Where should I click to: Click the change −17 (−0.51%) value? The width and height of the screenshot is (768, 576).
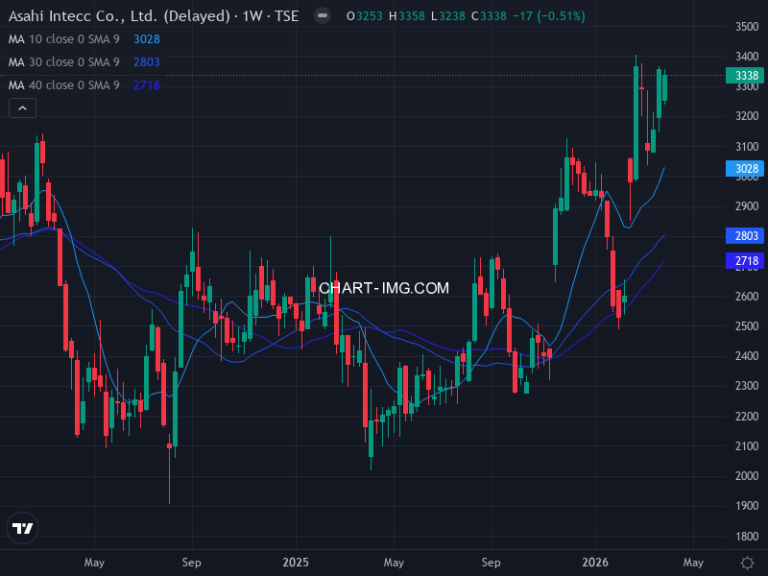549,16
